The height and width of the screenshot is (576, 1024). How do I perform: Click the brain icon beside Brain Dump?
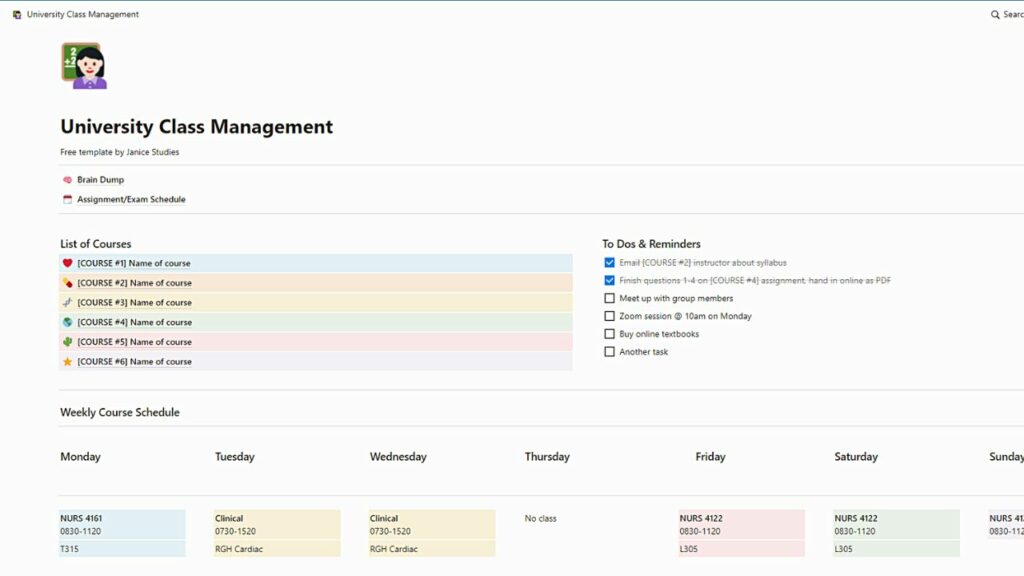pyautogui.click(x=67, y=180)
